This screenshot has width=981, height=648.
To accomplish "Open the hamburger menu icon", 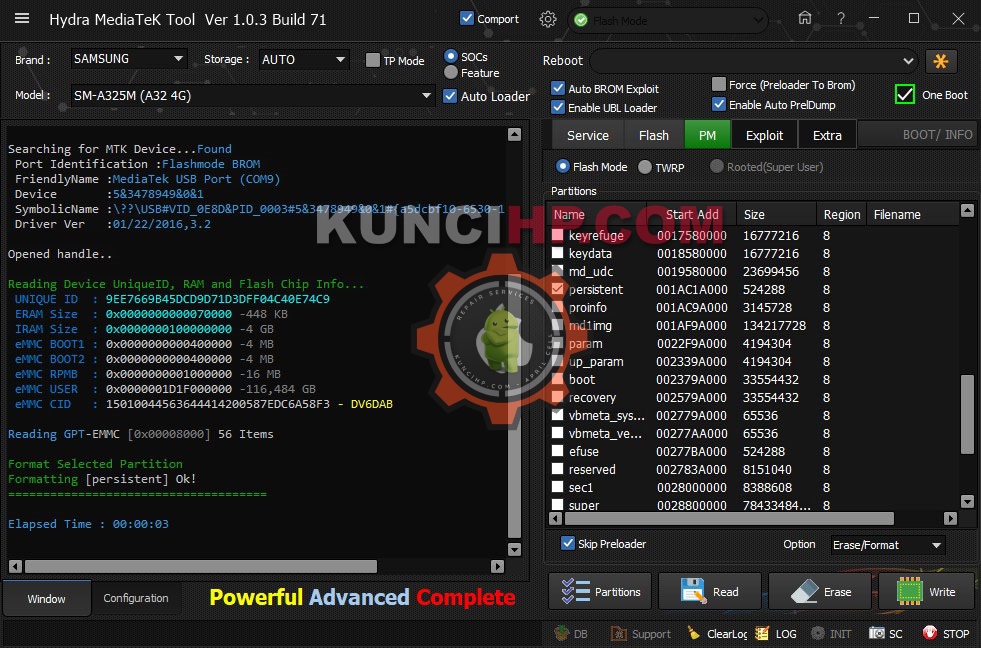I will pyautogui.click(x=22, y=19).
